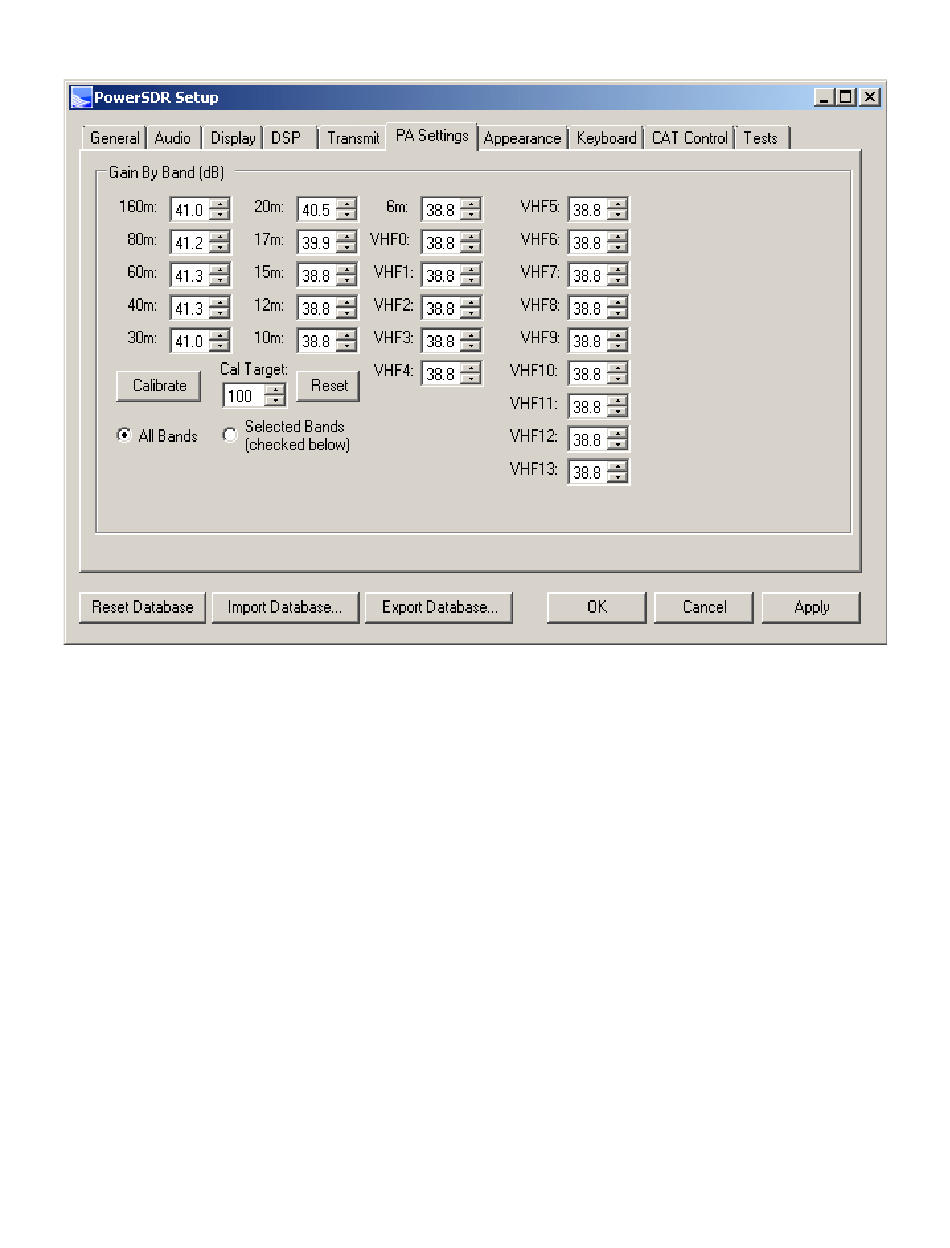Click the PowerSDR Setup title bar icon
950x1248 pixels.
click(81, 98)
